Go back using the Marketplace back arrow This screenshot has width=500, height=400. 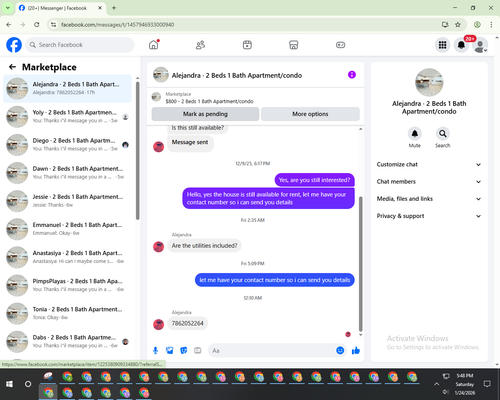12,67
